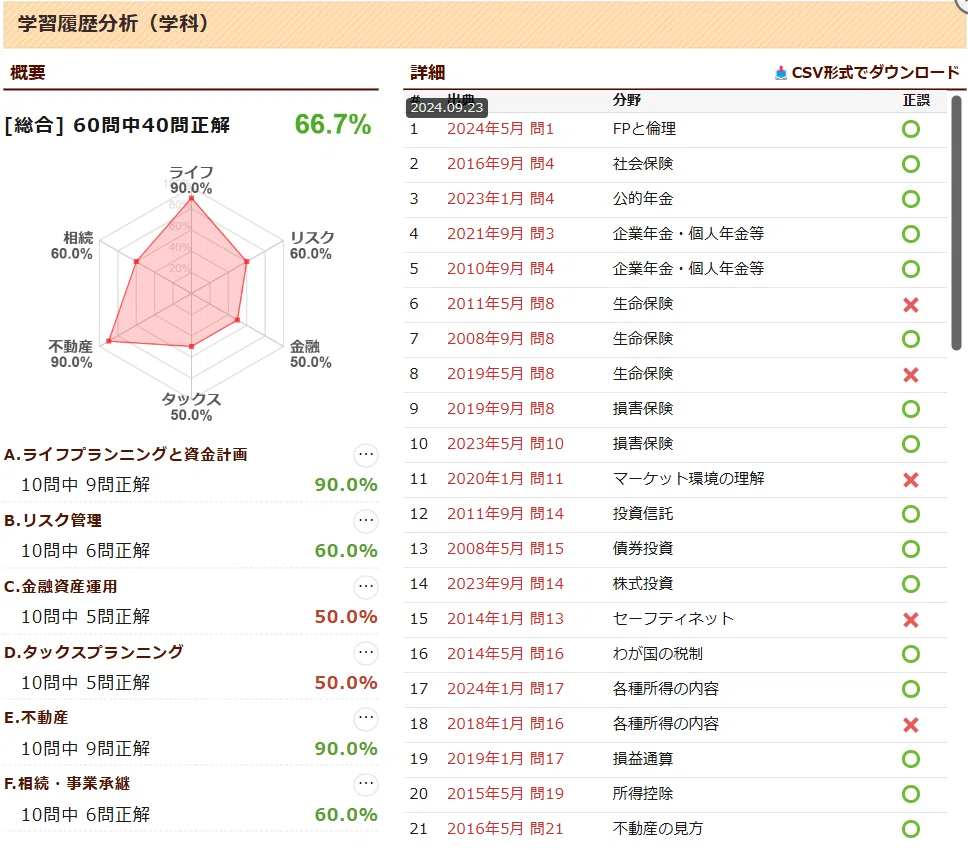Screen dimensions: 968x850
Task: Click the 2024.09.23 date tooltip
Action: click(447, 107)
